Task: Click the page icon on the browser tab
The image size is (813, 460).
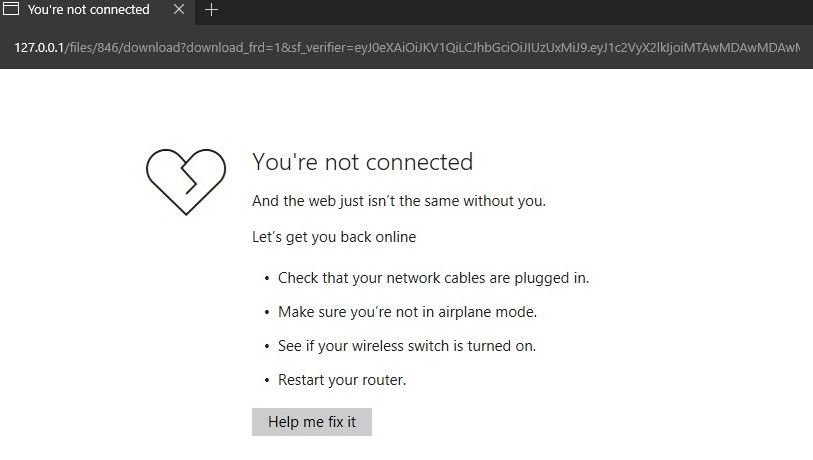Action: (11, 10)
